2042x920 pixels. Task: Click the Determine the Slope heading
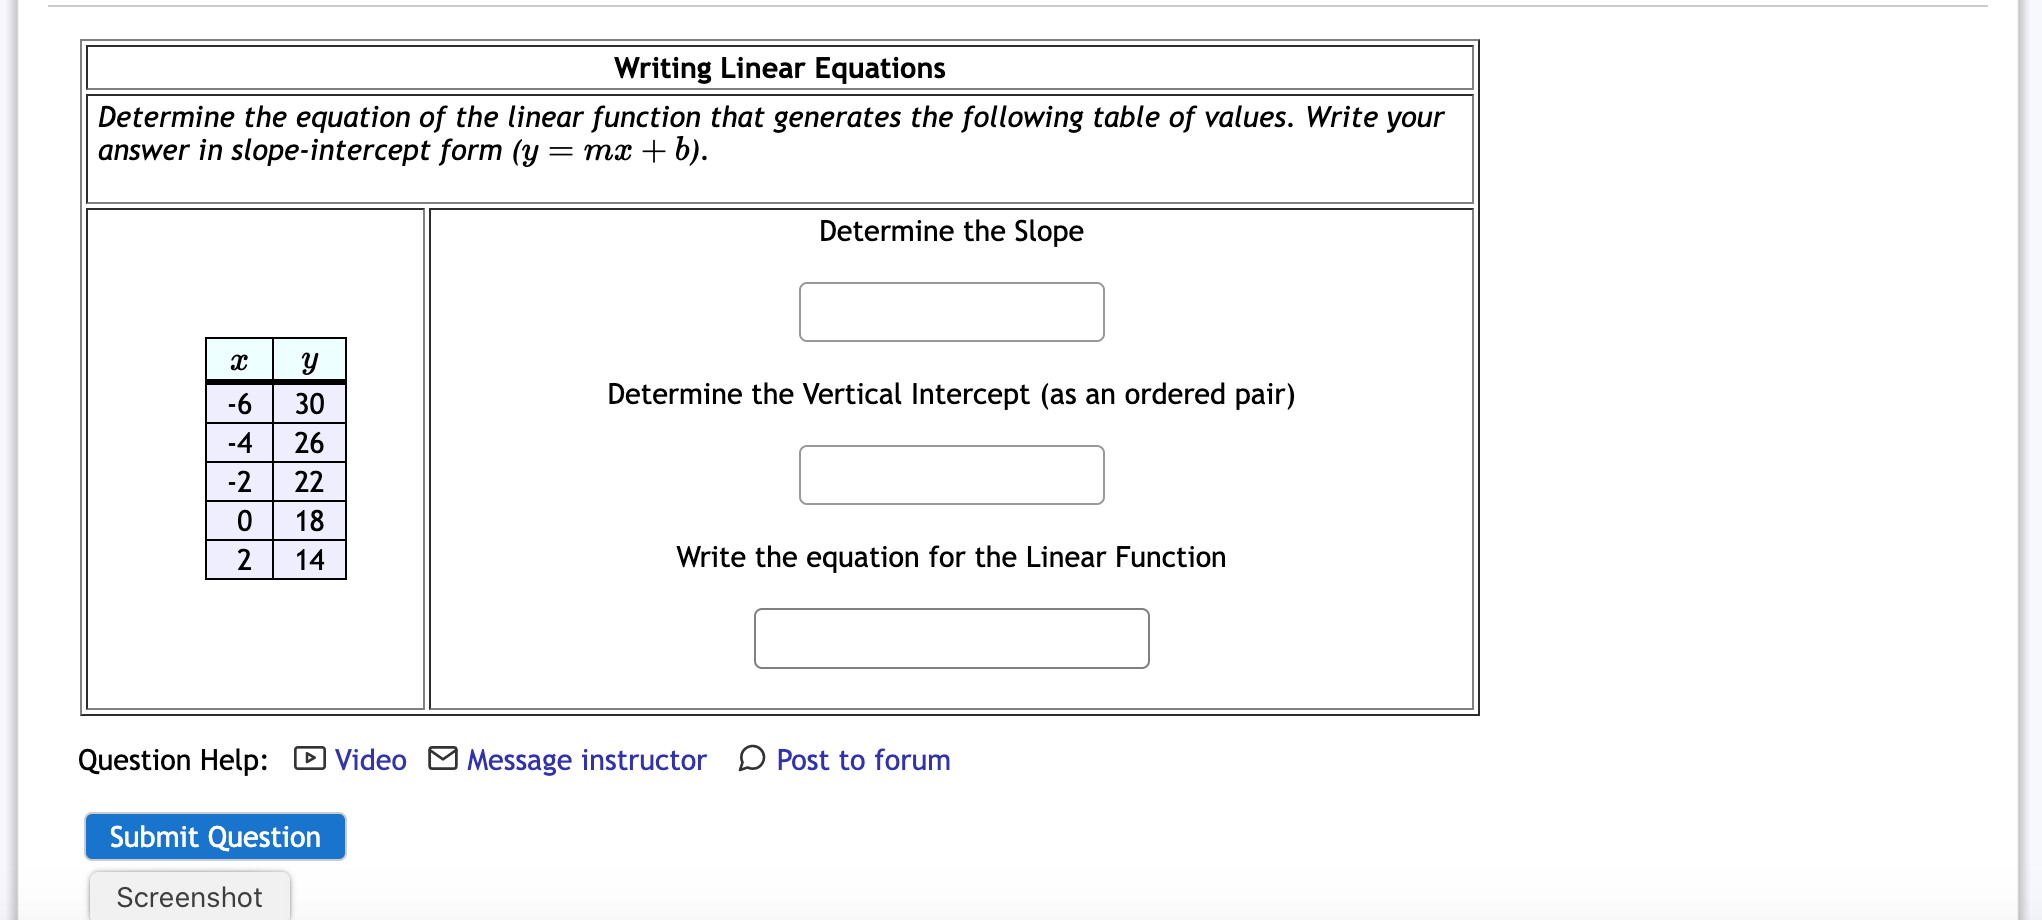[x=951, y=231]
